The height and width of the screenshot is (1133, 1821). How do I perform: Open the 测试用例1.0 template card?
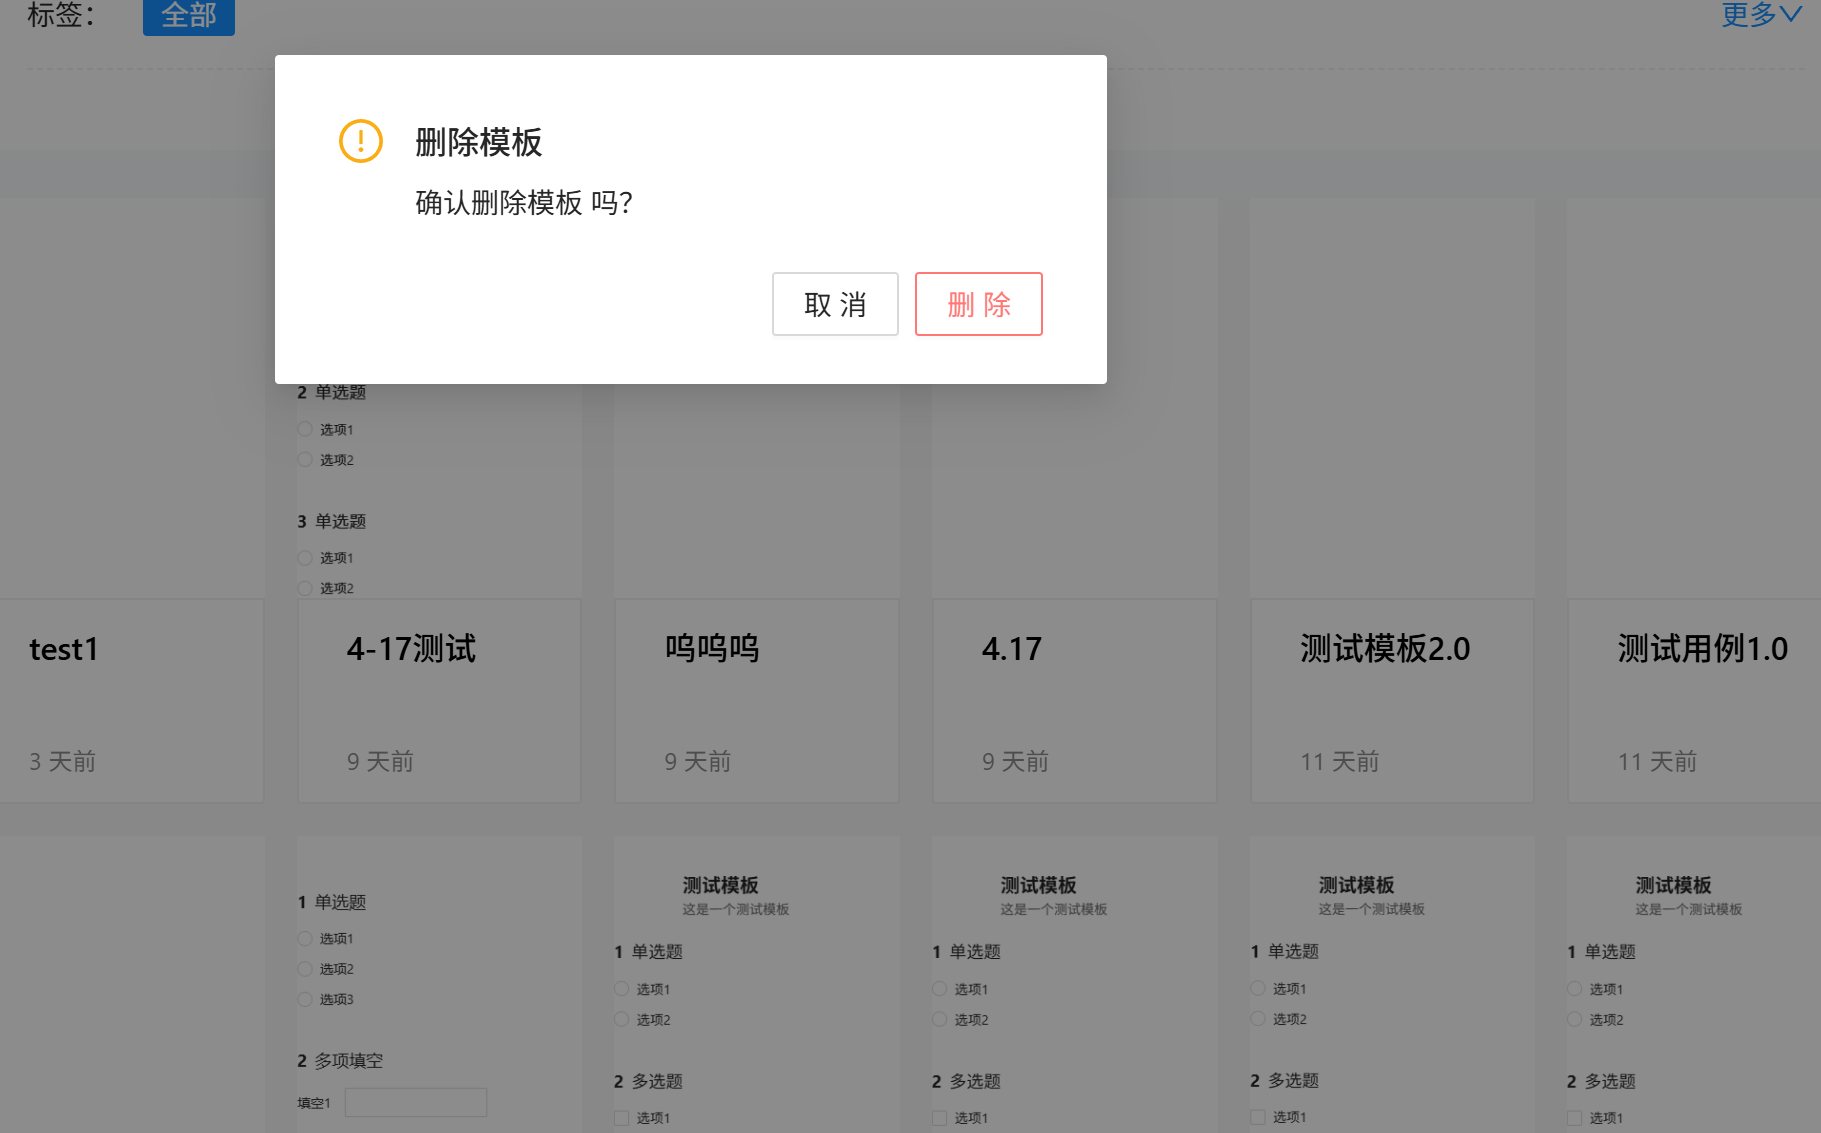(1694, 701)
